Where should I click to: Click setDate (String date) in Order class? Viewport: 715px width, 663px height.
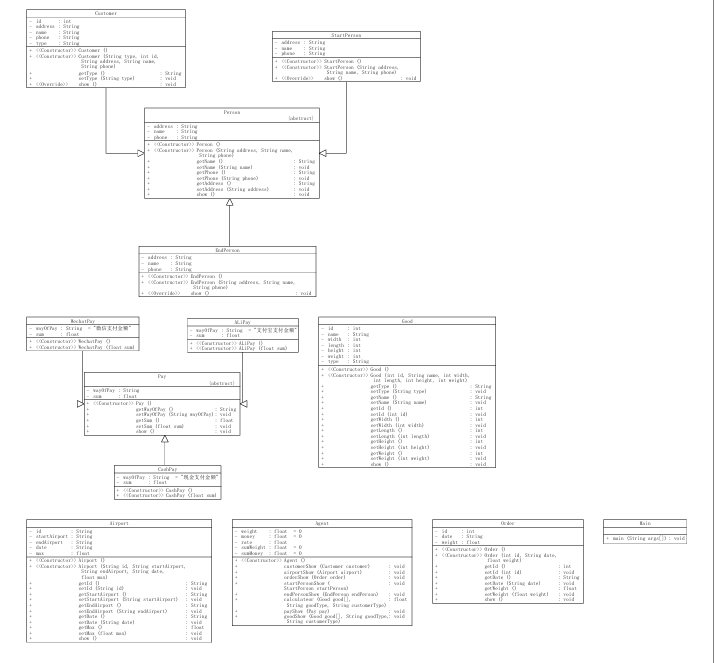[505, 583]
